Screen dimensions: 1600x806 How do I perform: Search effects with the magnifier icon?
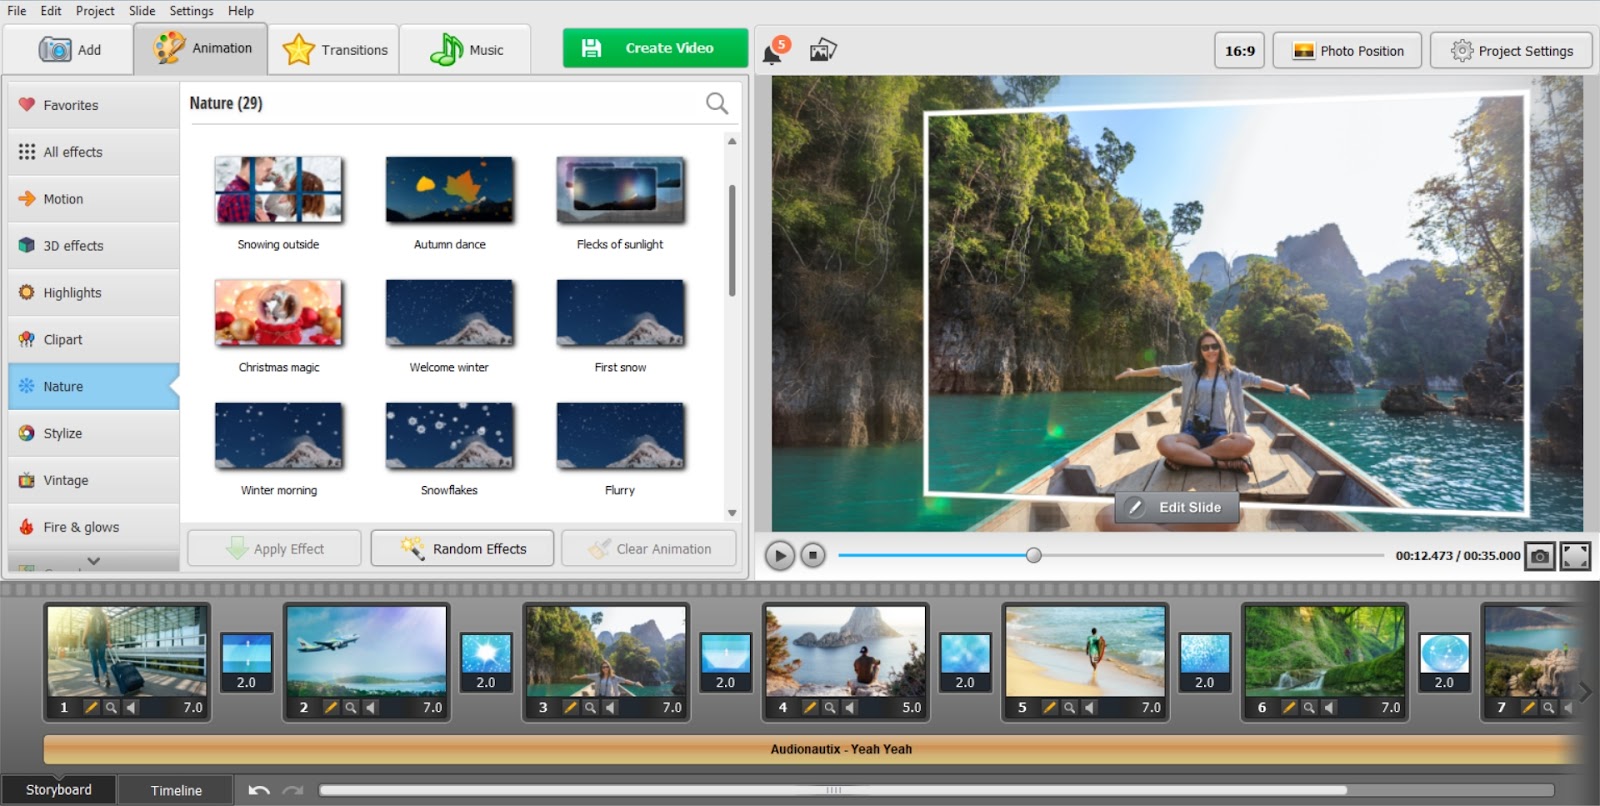717,103
